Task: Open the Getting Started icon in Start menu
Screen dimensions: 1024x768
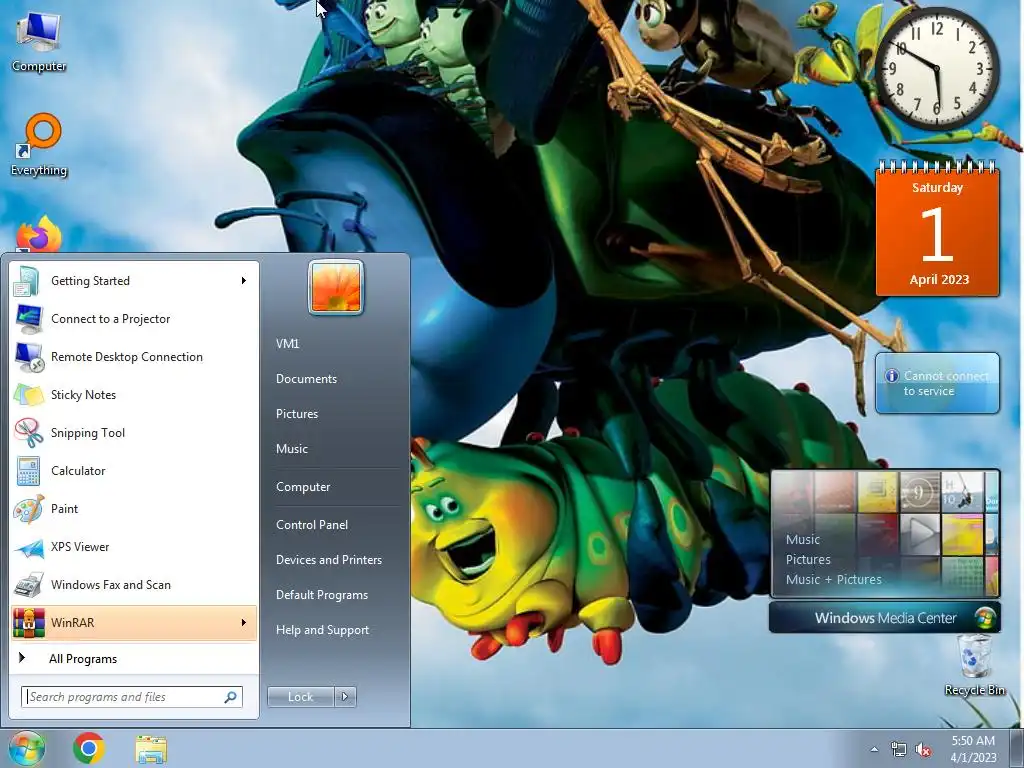Action: 28,281
